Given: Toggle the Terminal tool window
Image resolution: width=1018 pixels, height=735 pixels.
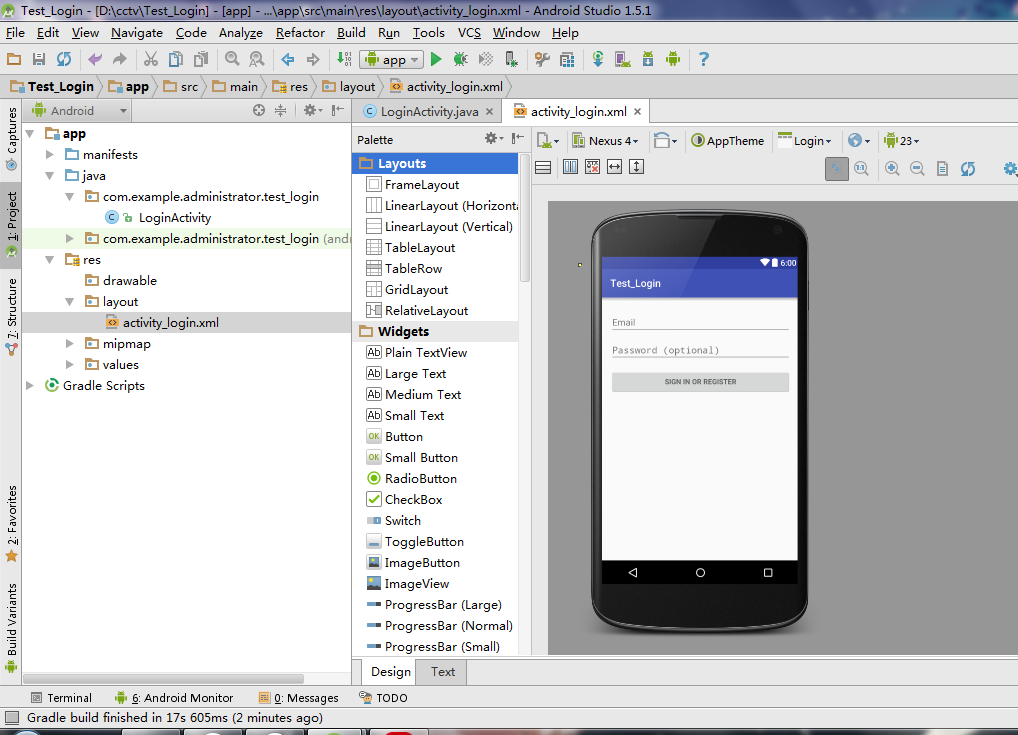Looking at the screenshot, I should [x=62, y=698].
